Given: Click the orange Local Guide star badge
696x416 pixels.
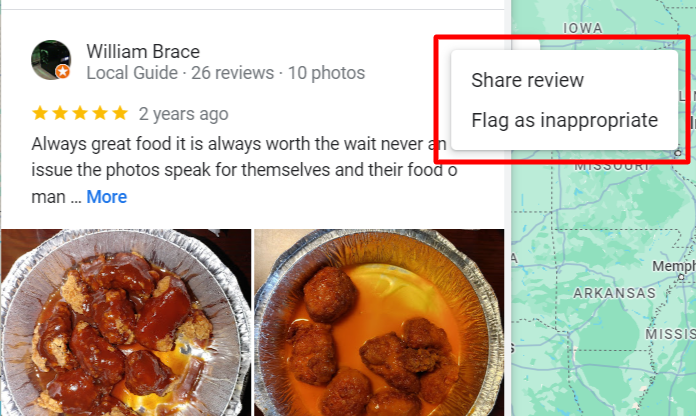Looking at the screenshot, I should click(63, 71).
